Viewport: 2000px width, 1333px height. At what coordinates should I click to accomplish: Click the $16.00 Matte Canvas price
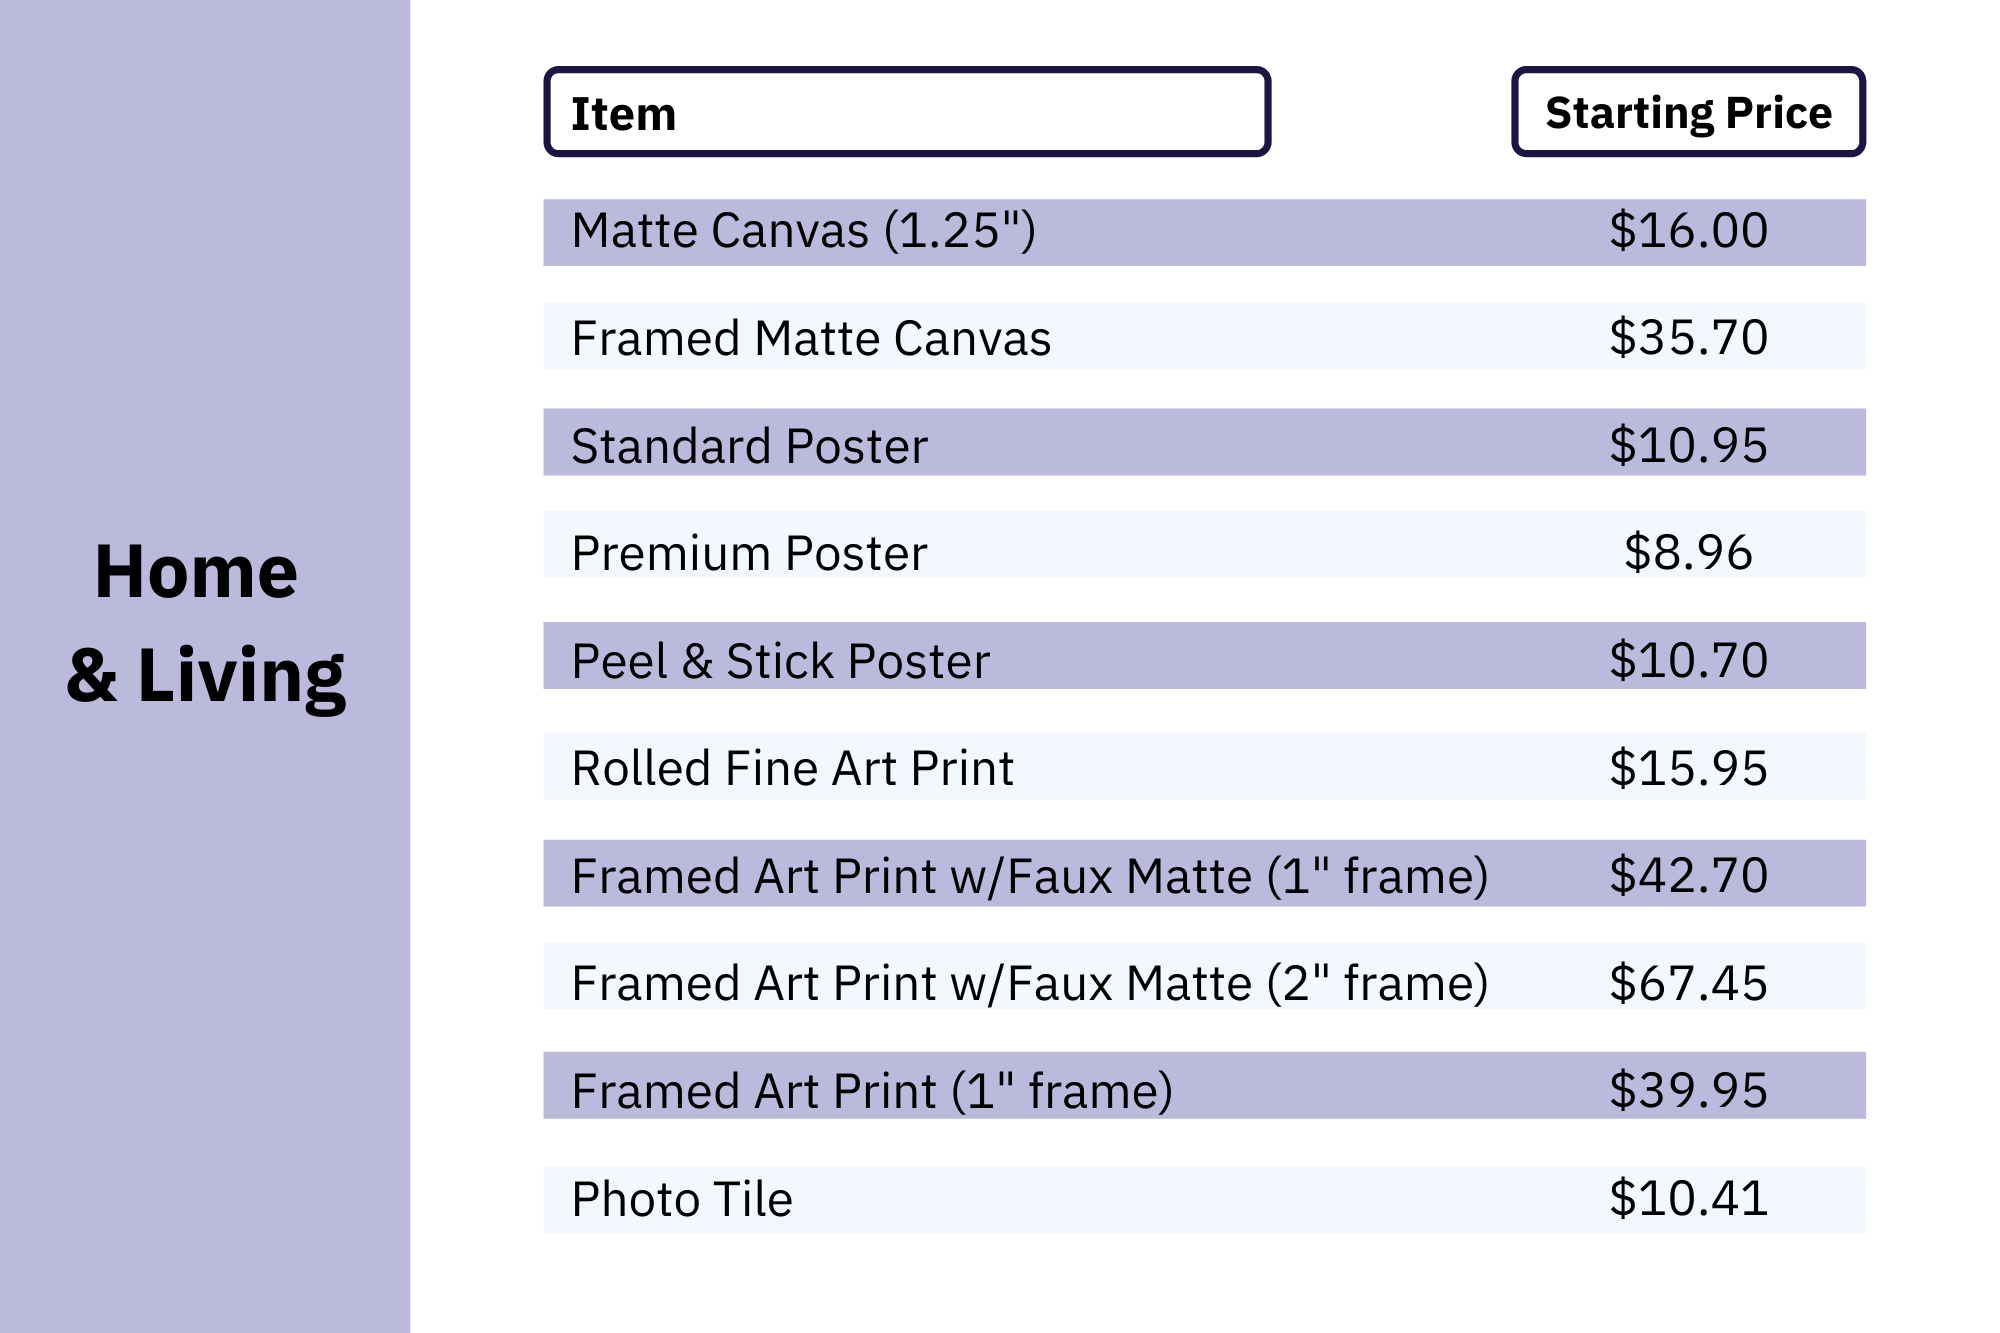click(x=1688, y=231)
